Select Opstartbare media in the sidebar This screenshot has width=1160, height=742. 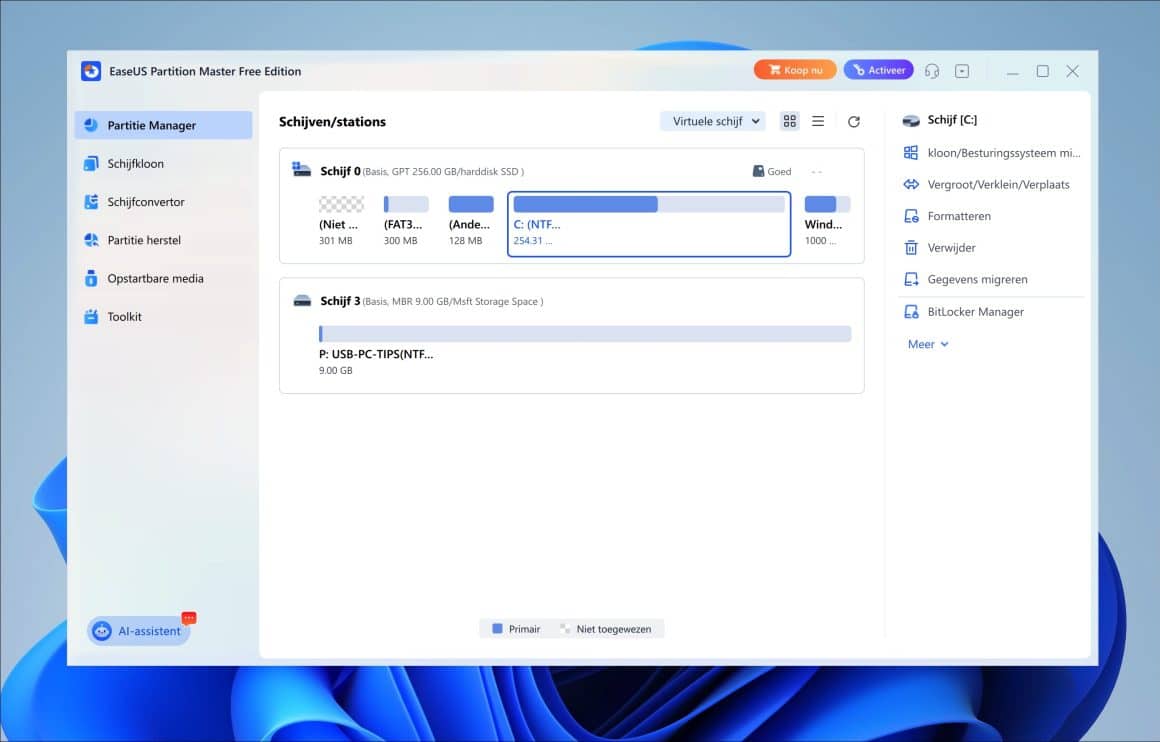tap(154, 278)
